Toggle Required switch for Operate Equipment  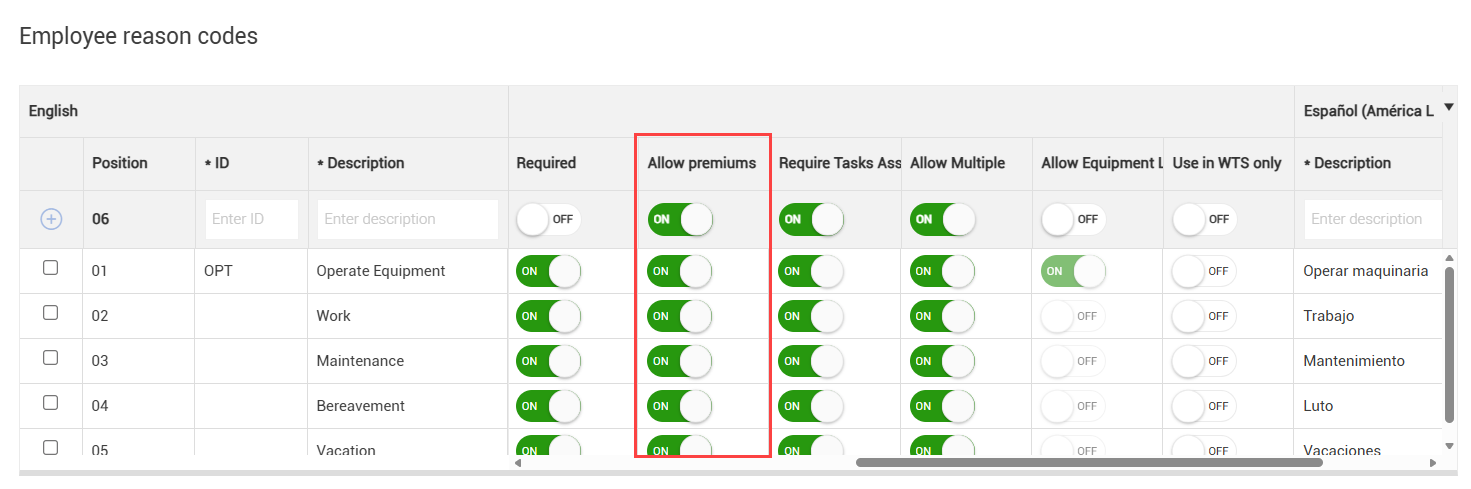pos(548,271)
